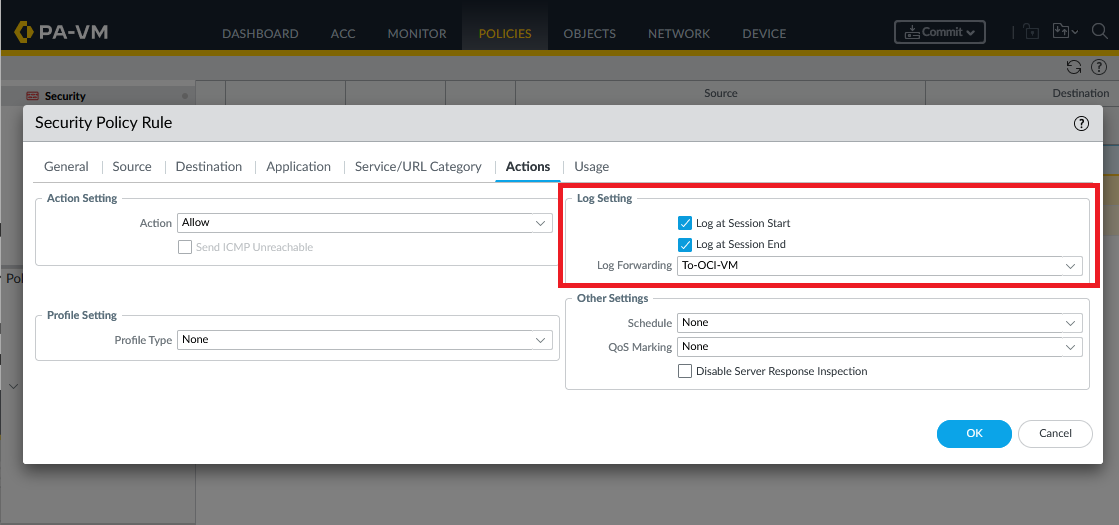The width and height of the screenshot is (1119, 525).
Task: Open the Action dropdown set to Allow
Action: click(x=364, y=223)
